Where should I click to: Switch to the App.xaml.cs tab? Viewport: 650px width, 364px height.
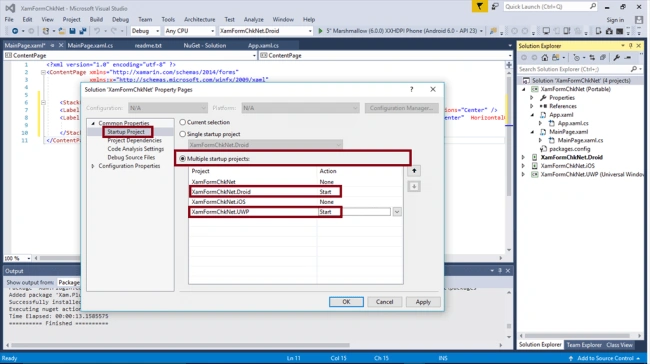(263, 46)
